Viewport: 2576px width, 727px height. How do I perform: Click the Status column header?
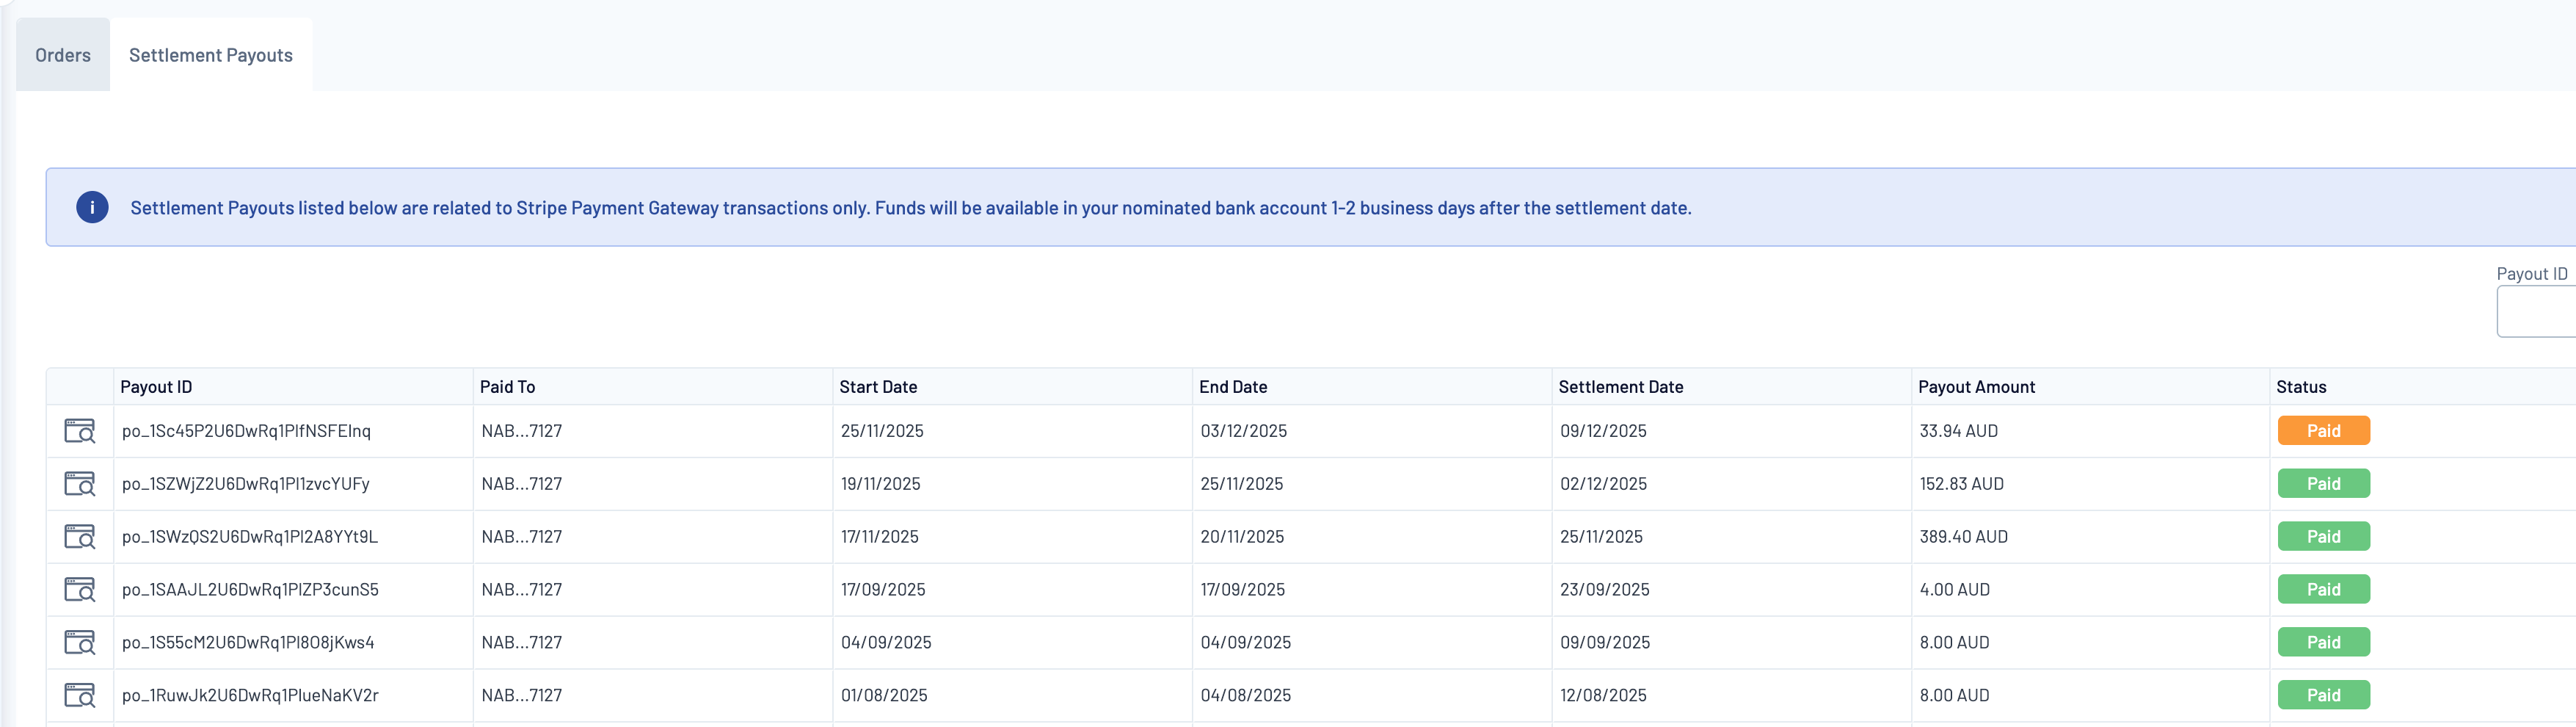pyautogui.click(x=2301, y=387)
